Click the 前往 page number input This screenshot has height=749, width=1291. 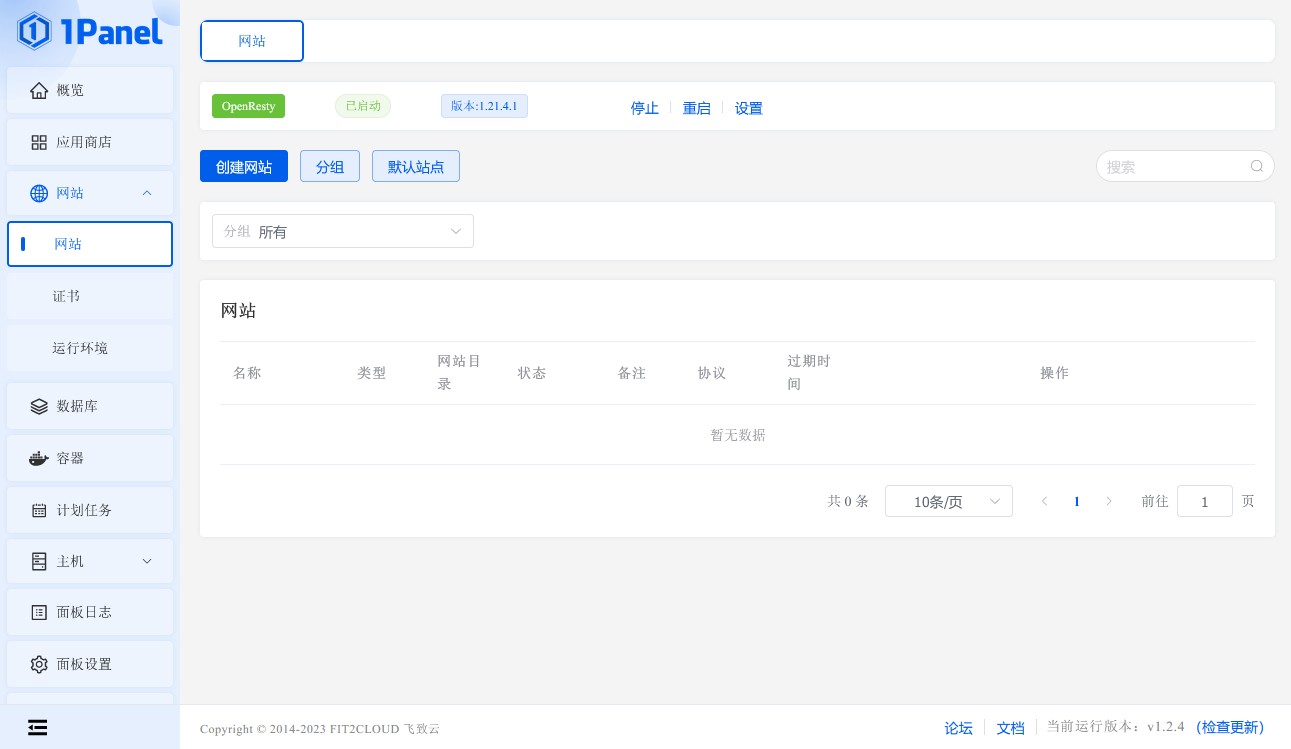tap(1205, 501)
